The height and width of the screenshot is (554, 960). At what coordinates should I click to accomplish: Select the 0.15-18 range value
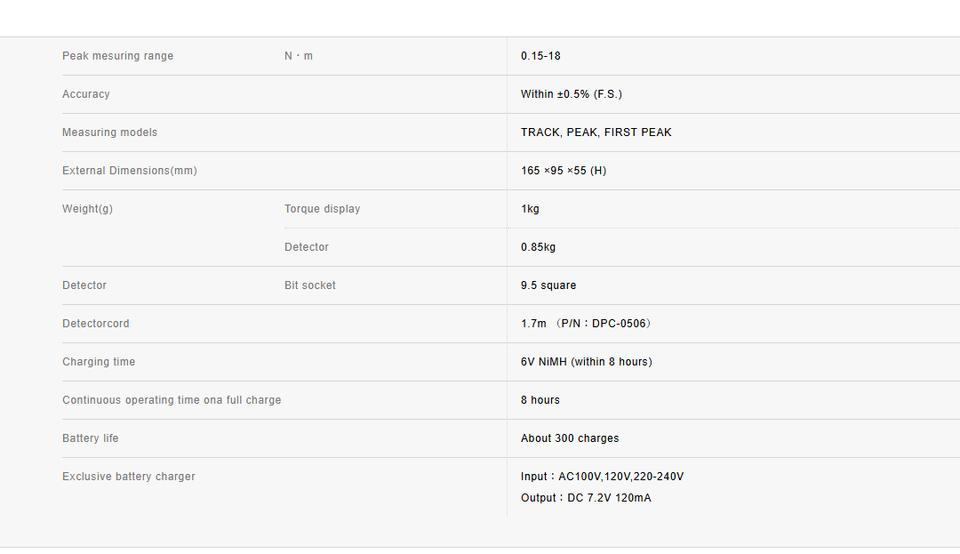coord(541,56)
